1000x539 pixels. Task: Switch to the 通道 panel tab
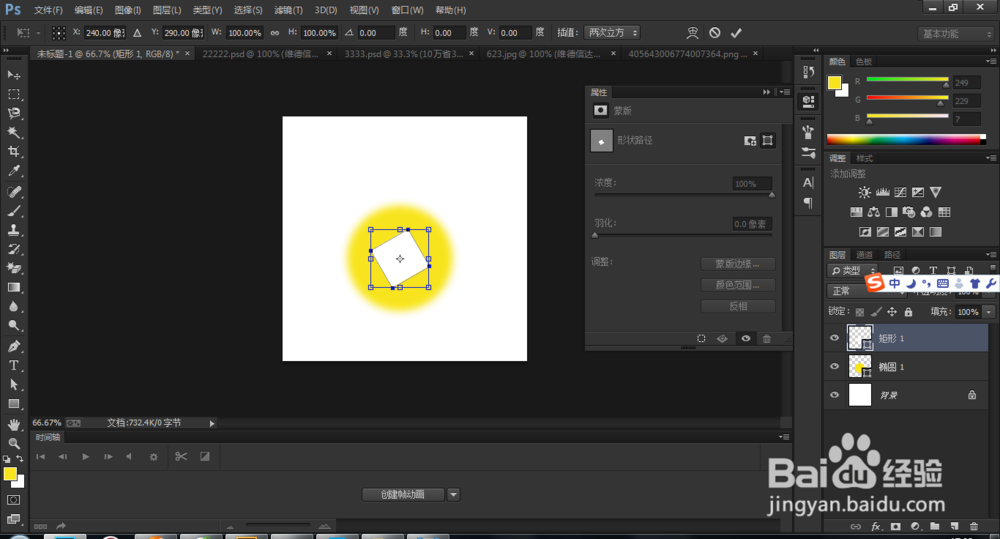point(864,255)
